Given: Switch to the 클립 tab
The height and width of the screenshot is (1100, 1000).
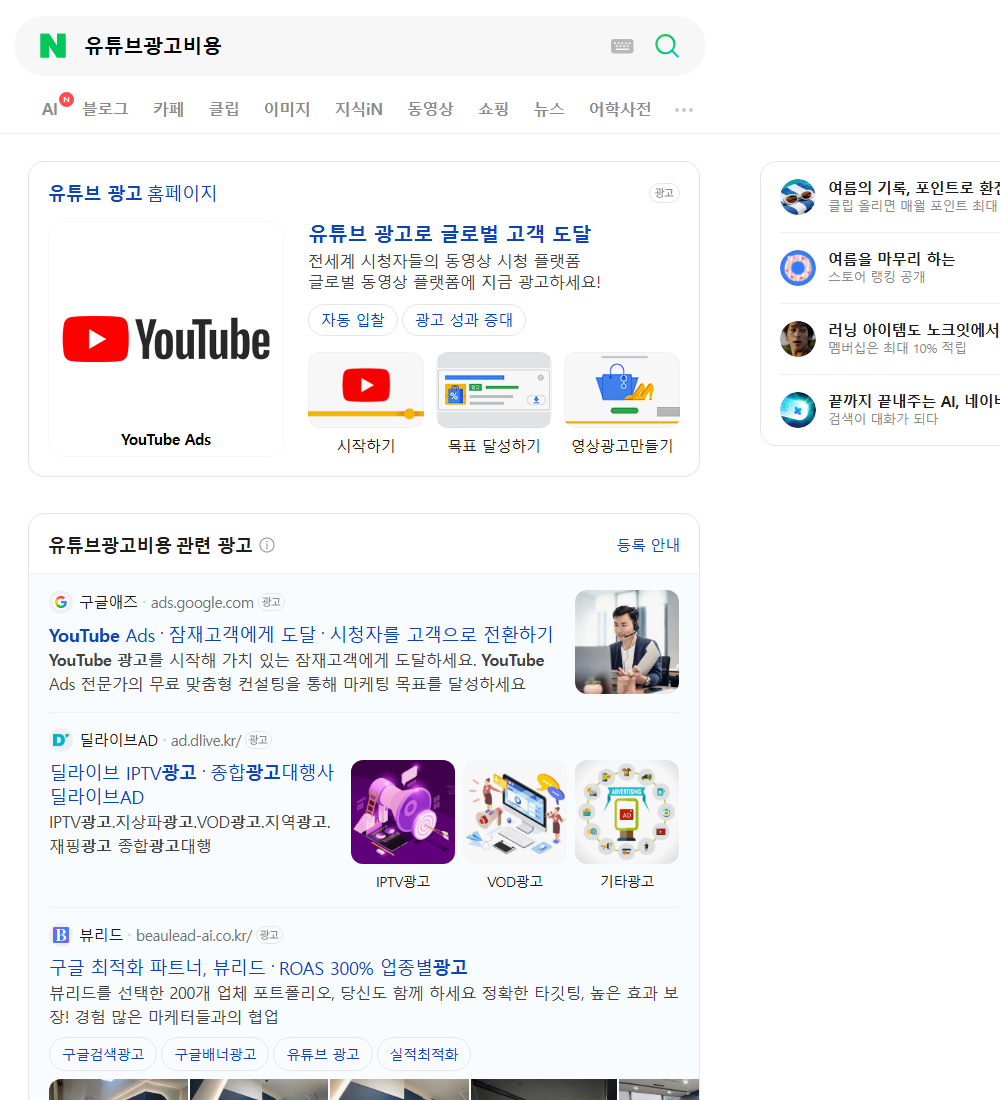Looking at the screenshot, I should (x=224, y=109).
